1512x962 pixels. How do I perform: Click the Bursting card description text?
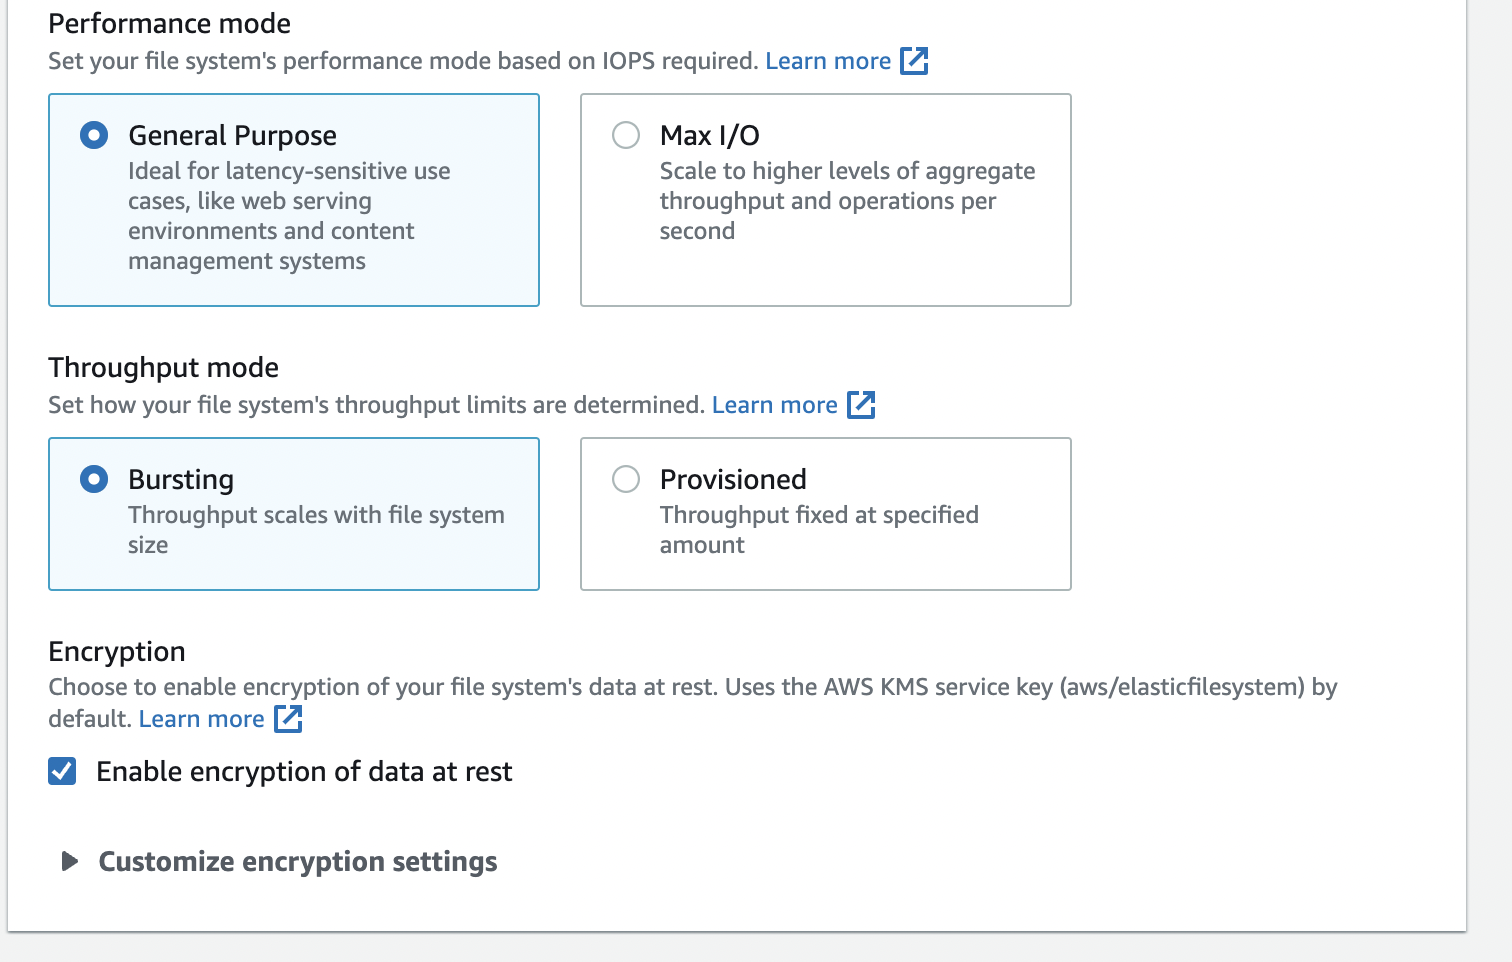pyautogui.click(x=316, y=530)
